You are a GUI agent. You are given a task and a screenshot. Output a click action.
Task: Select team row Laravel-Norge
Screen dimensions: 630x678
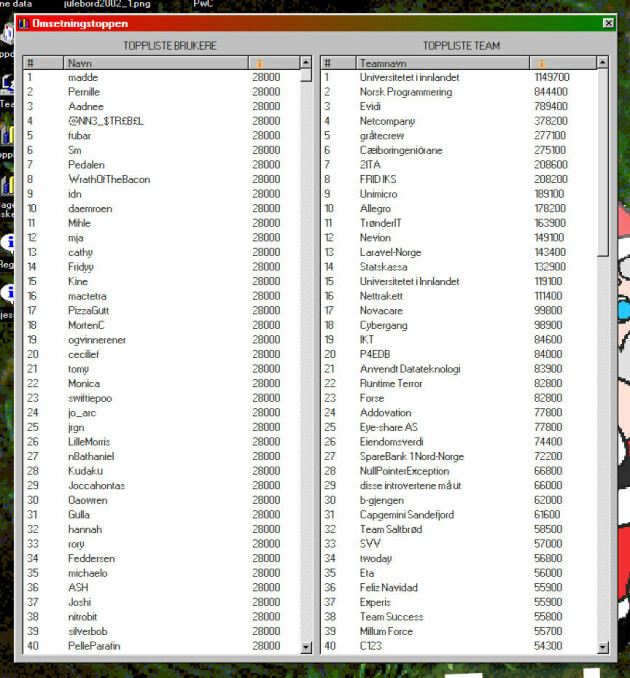point(459,252)
